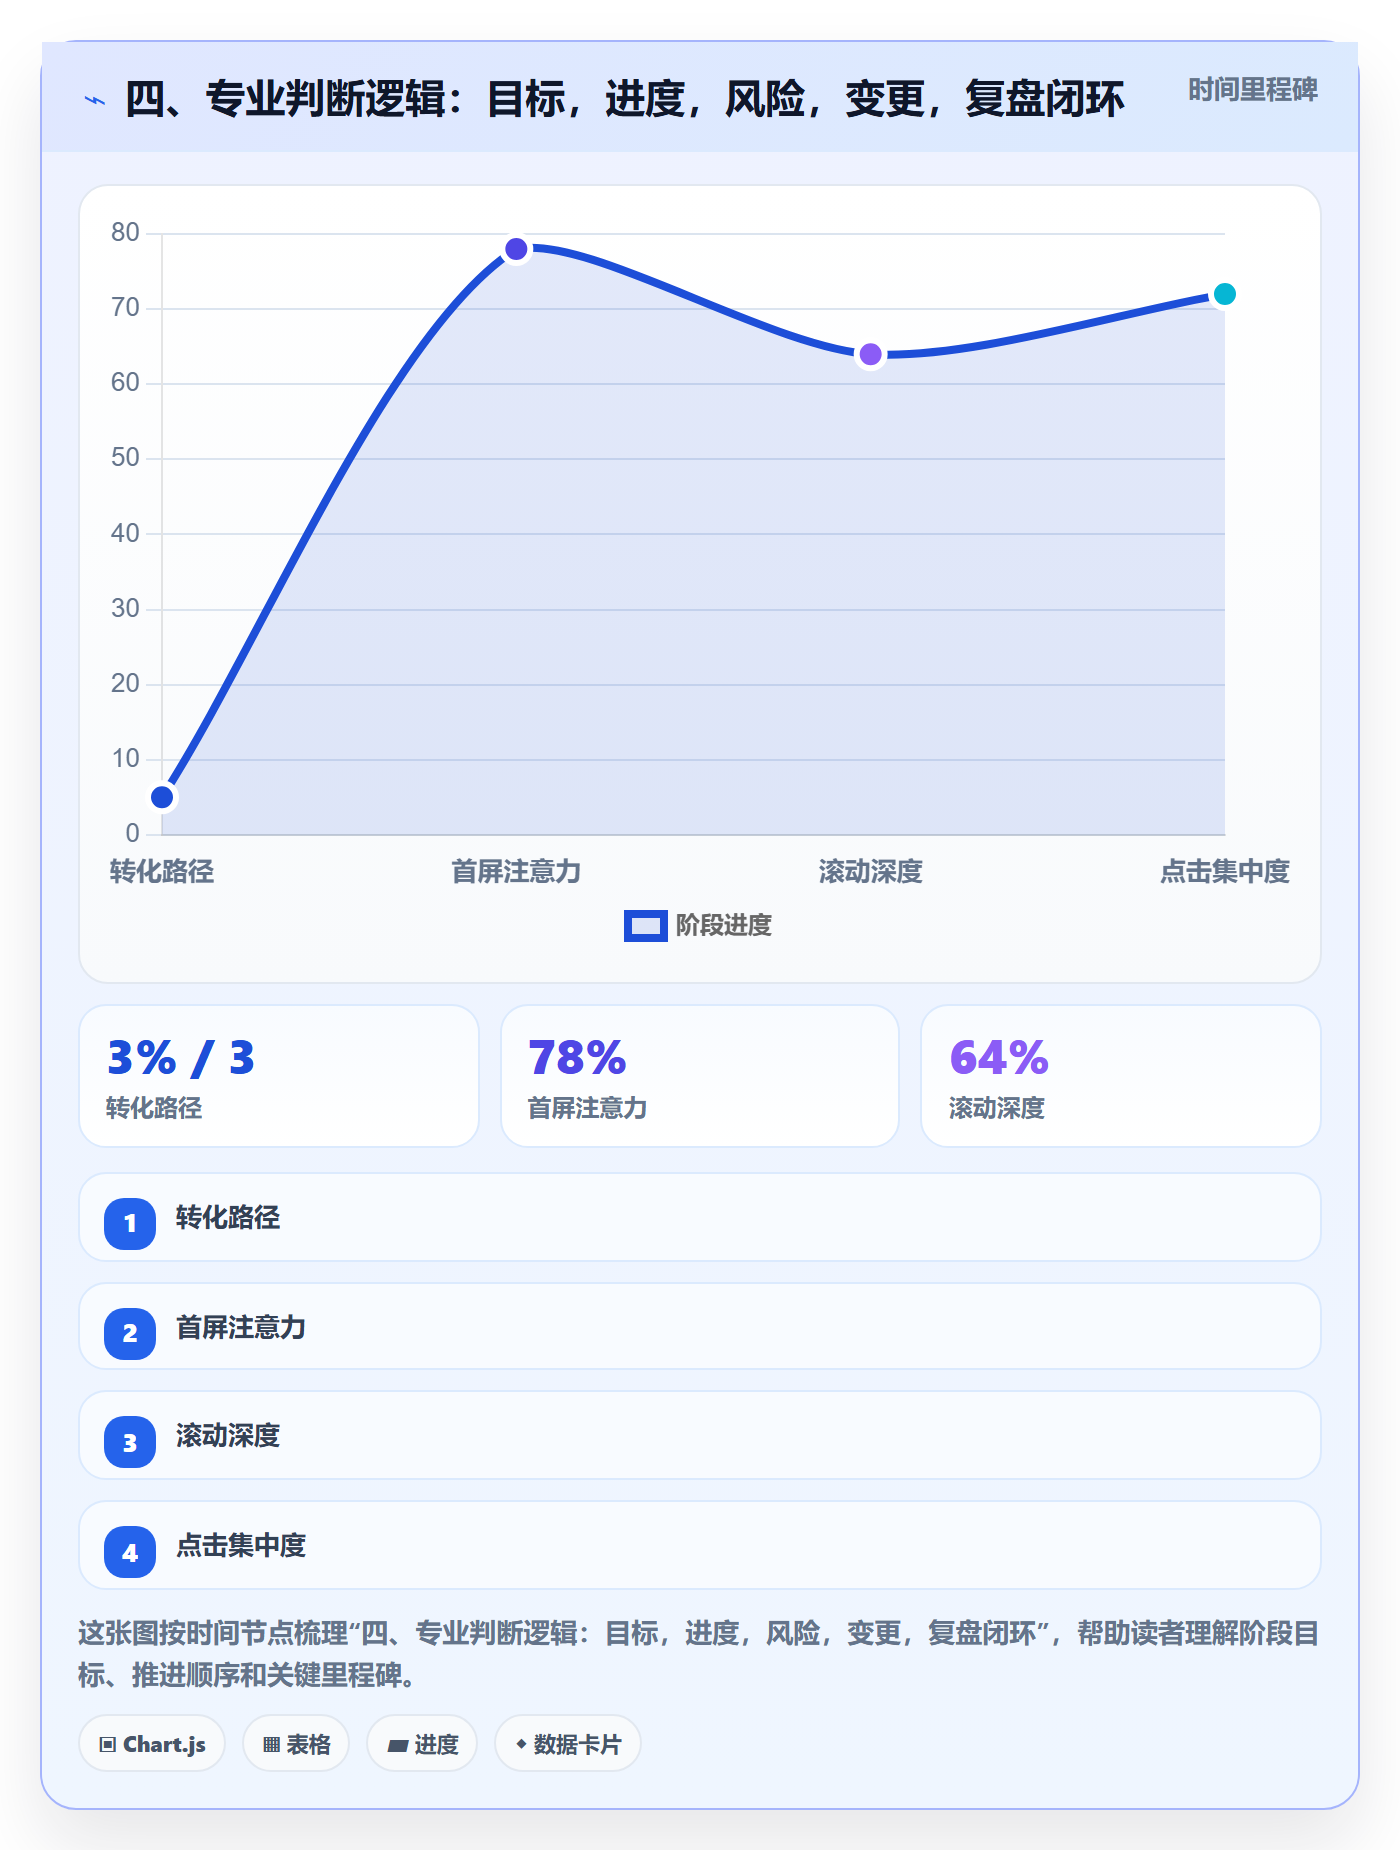Click the 转化路径 data point on chart
This screenshot has height=1850, width=1400.
162,797
